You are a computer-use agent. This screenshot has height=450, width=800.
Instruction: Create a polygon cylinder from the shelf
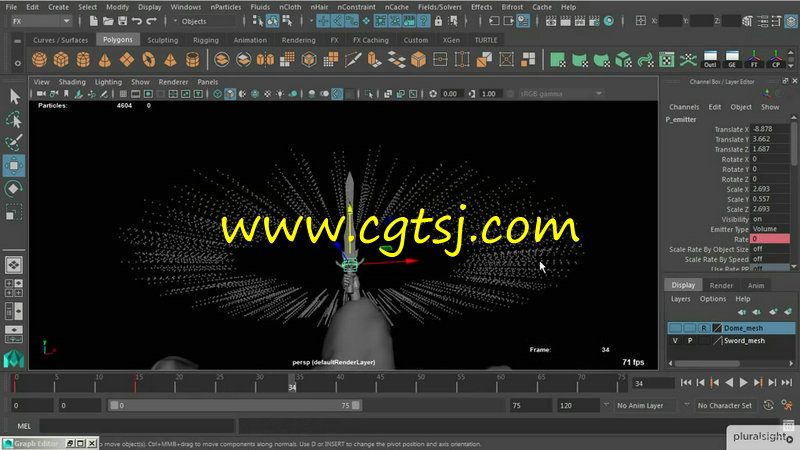tap(83, 60)
